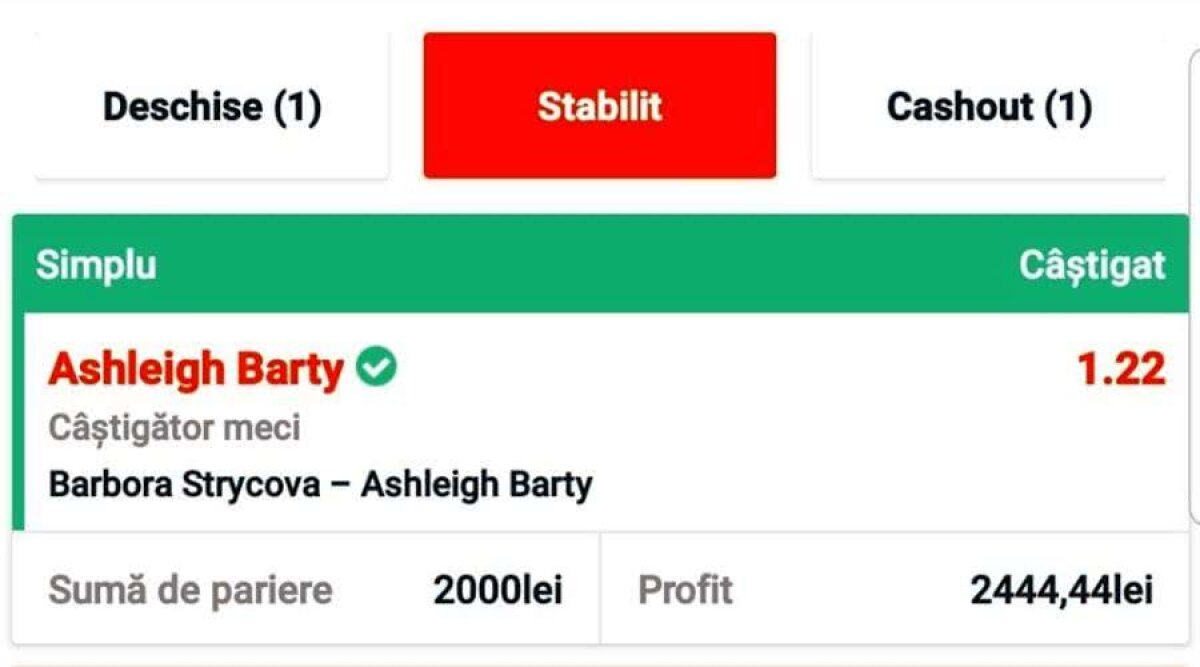Select the red Ashleigh Barty selection title
Image resolution: width=1200 pixels, height=667 pixels.
click(x=196, y=369)
